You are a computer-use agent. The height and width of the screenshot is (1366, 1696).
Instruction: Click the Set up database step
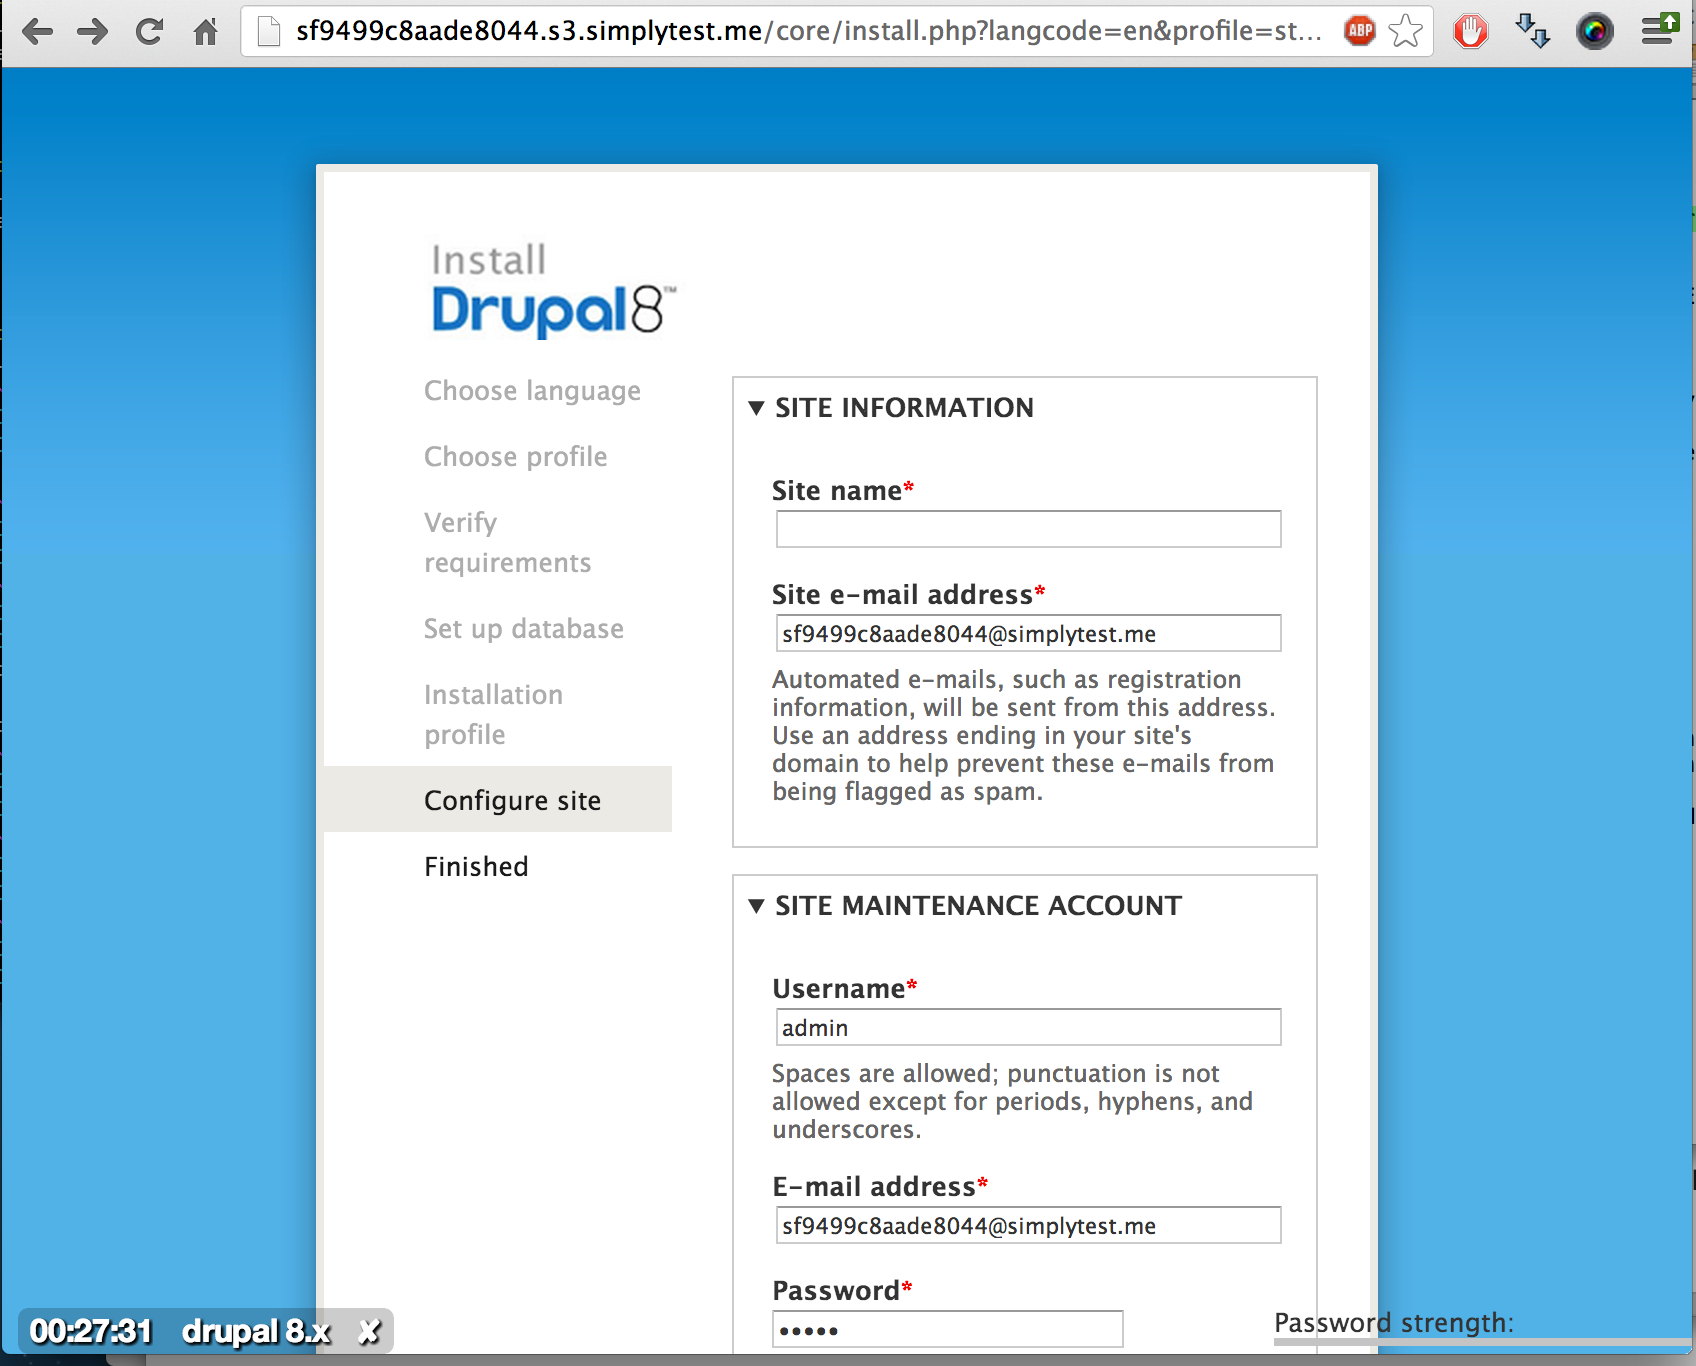point(524,629)
